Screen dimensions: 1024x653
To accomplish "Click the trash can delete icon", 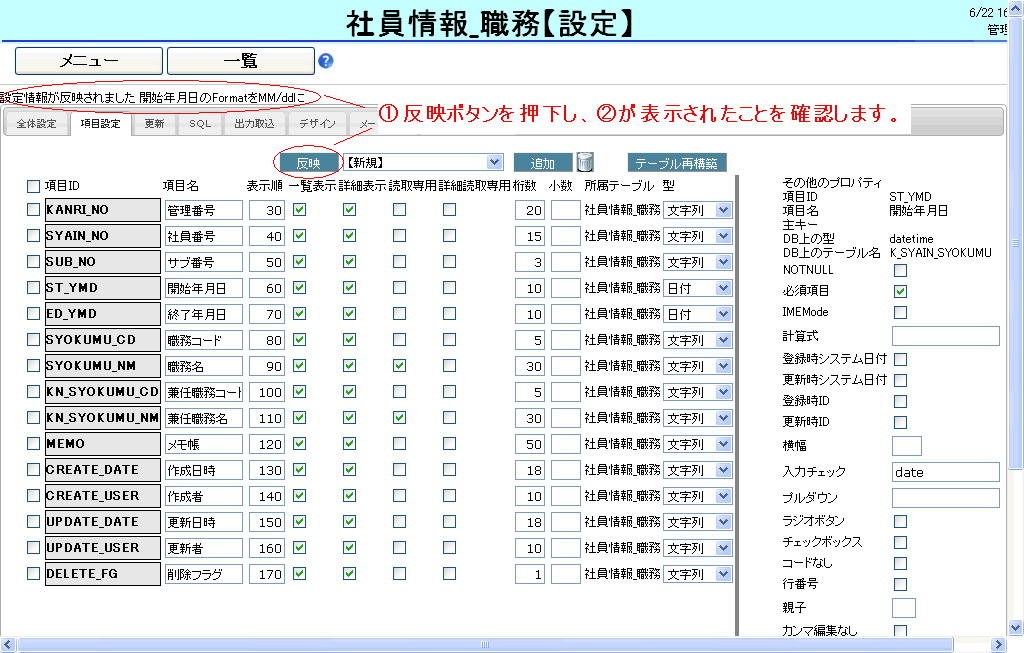I will pyautogui.click(x=586, y=162).
